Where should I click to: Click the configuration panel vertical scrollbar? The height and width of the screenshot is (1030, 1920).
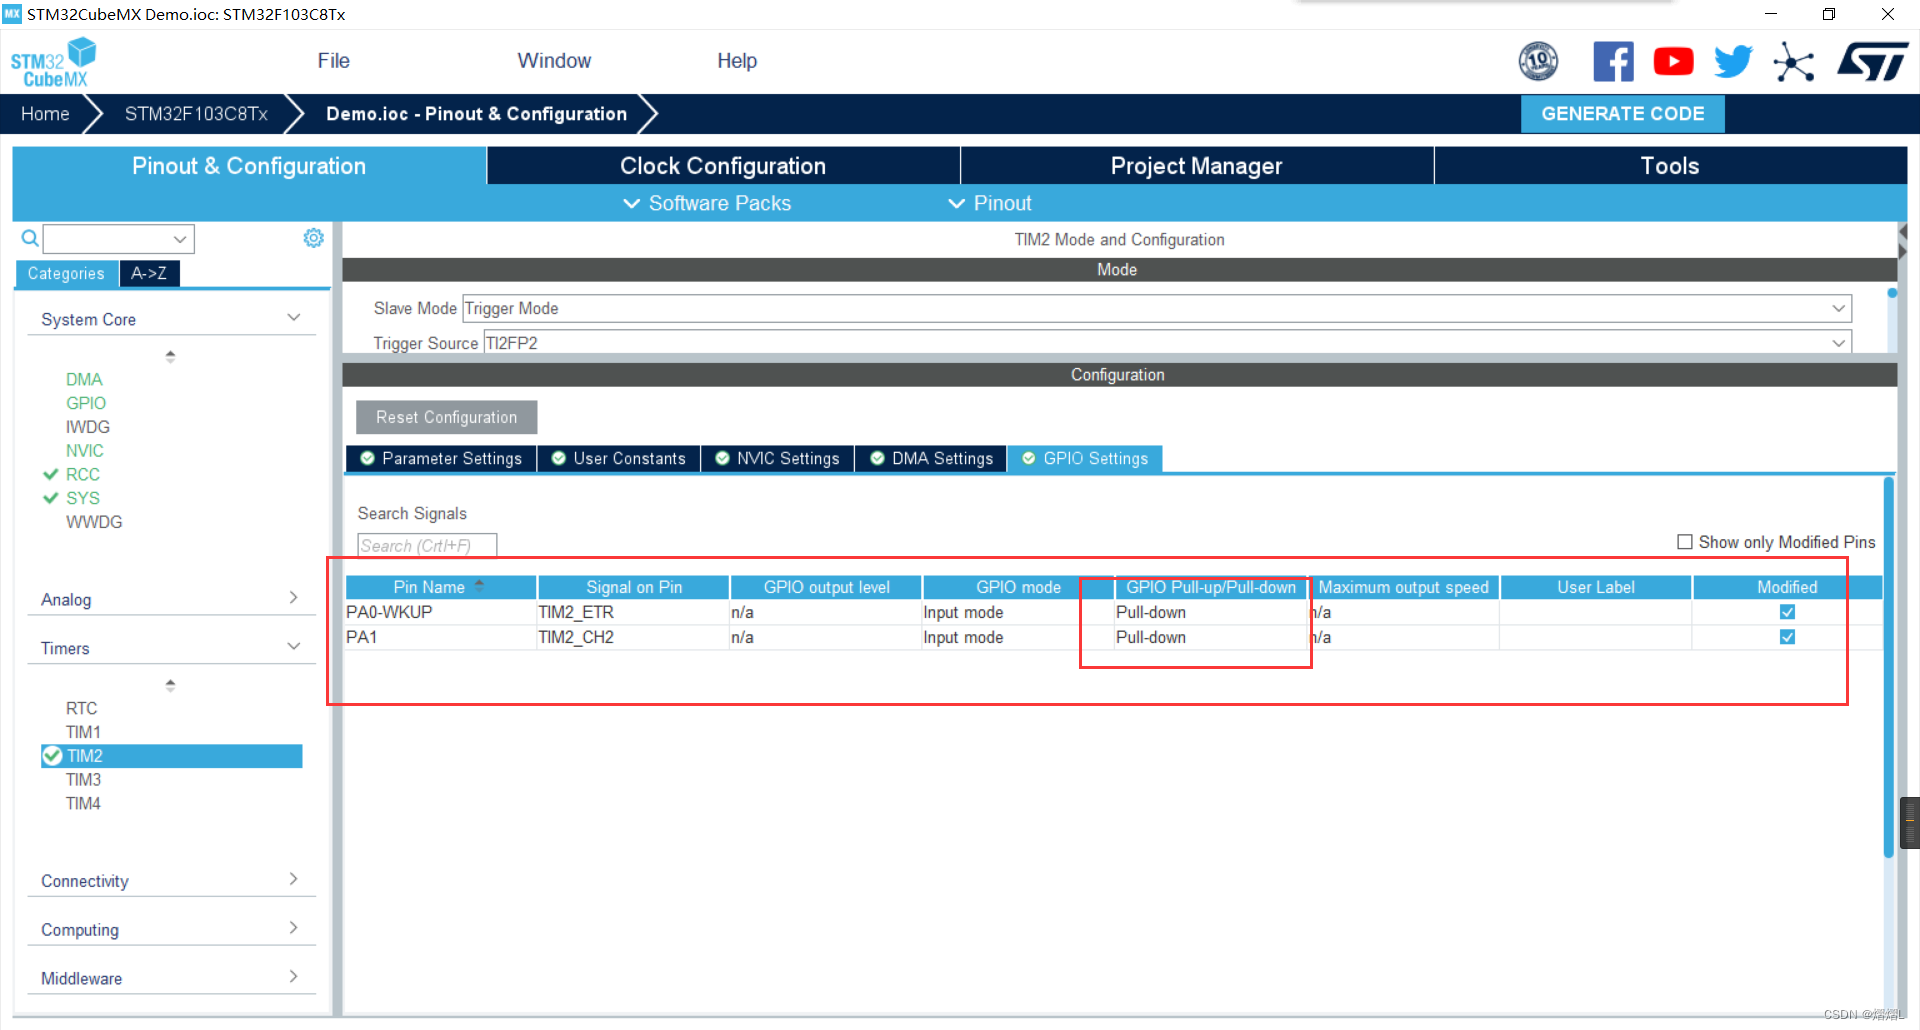click(1888, 667)
